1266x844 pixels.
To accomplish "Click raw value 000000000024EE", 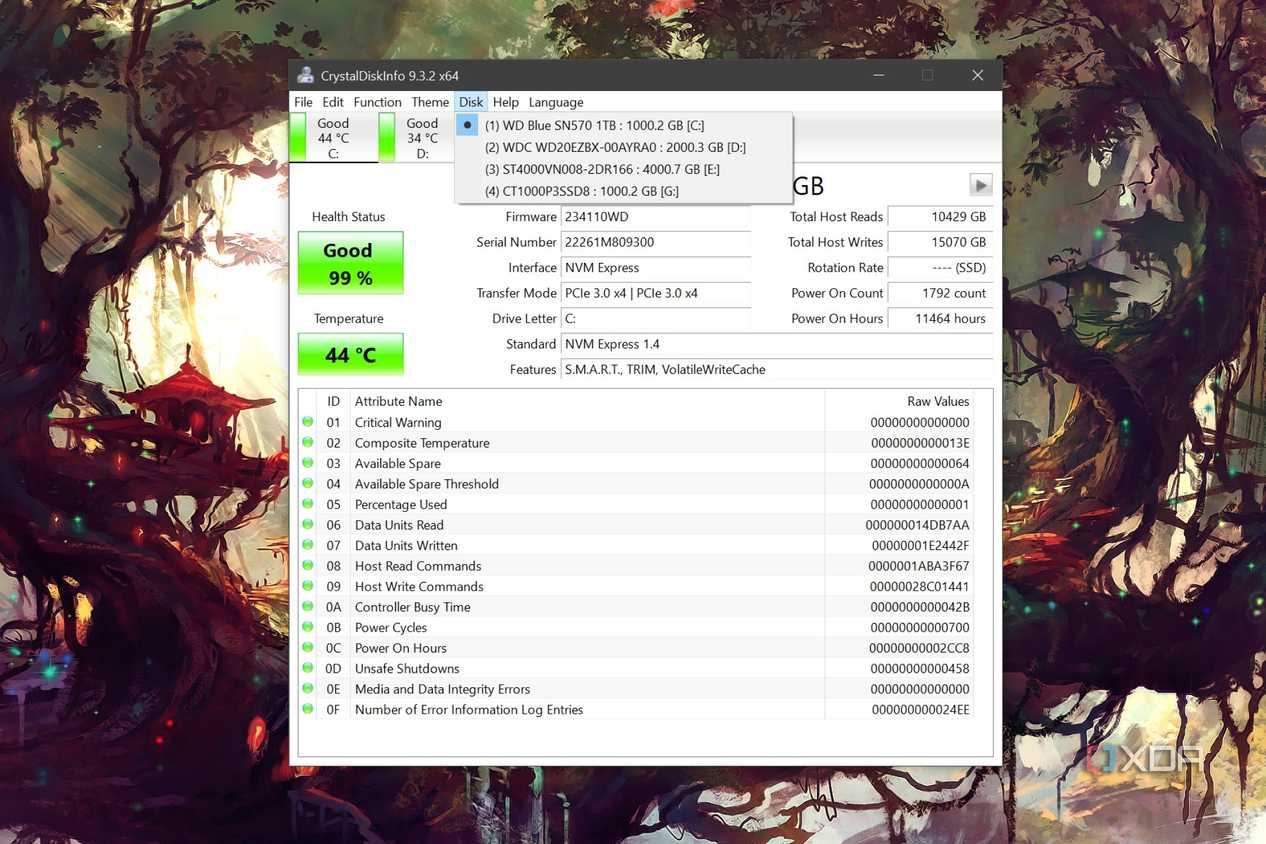I will tap(920, 710).
